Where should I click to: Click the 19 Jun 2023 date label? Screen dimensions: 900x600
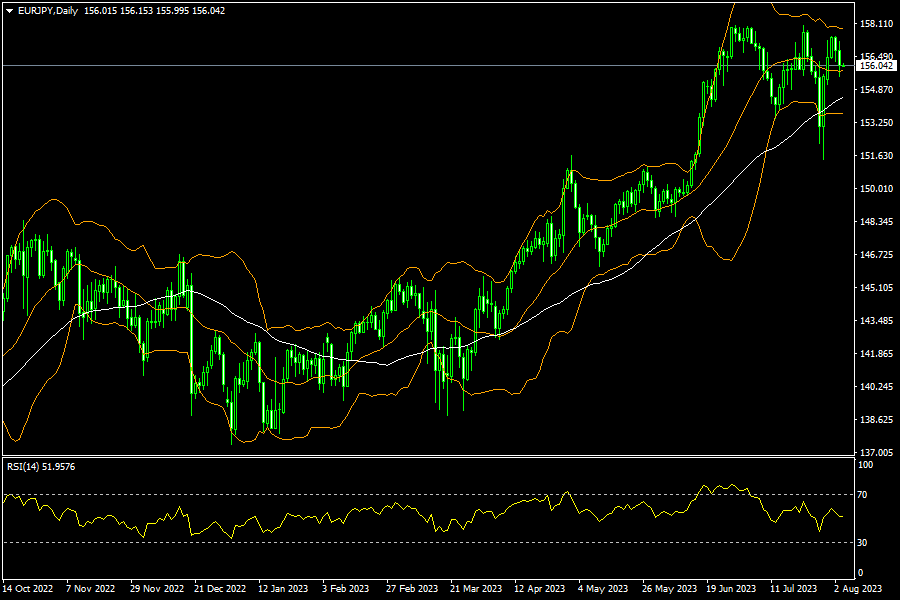click(x=731, y=589)
